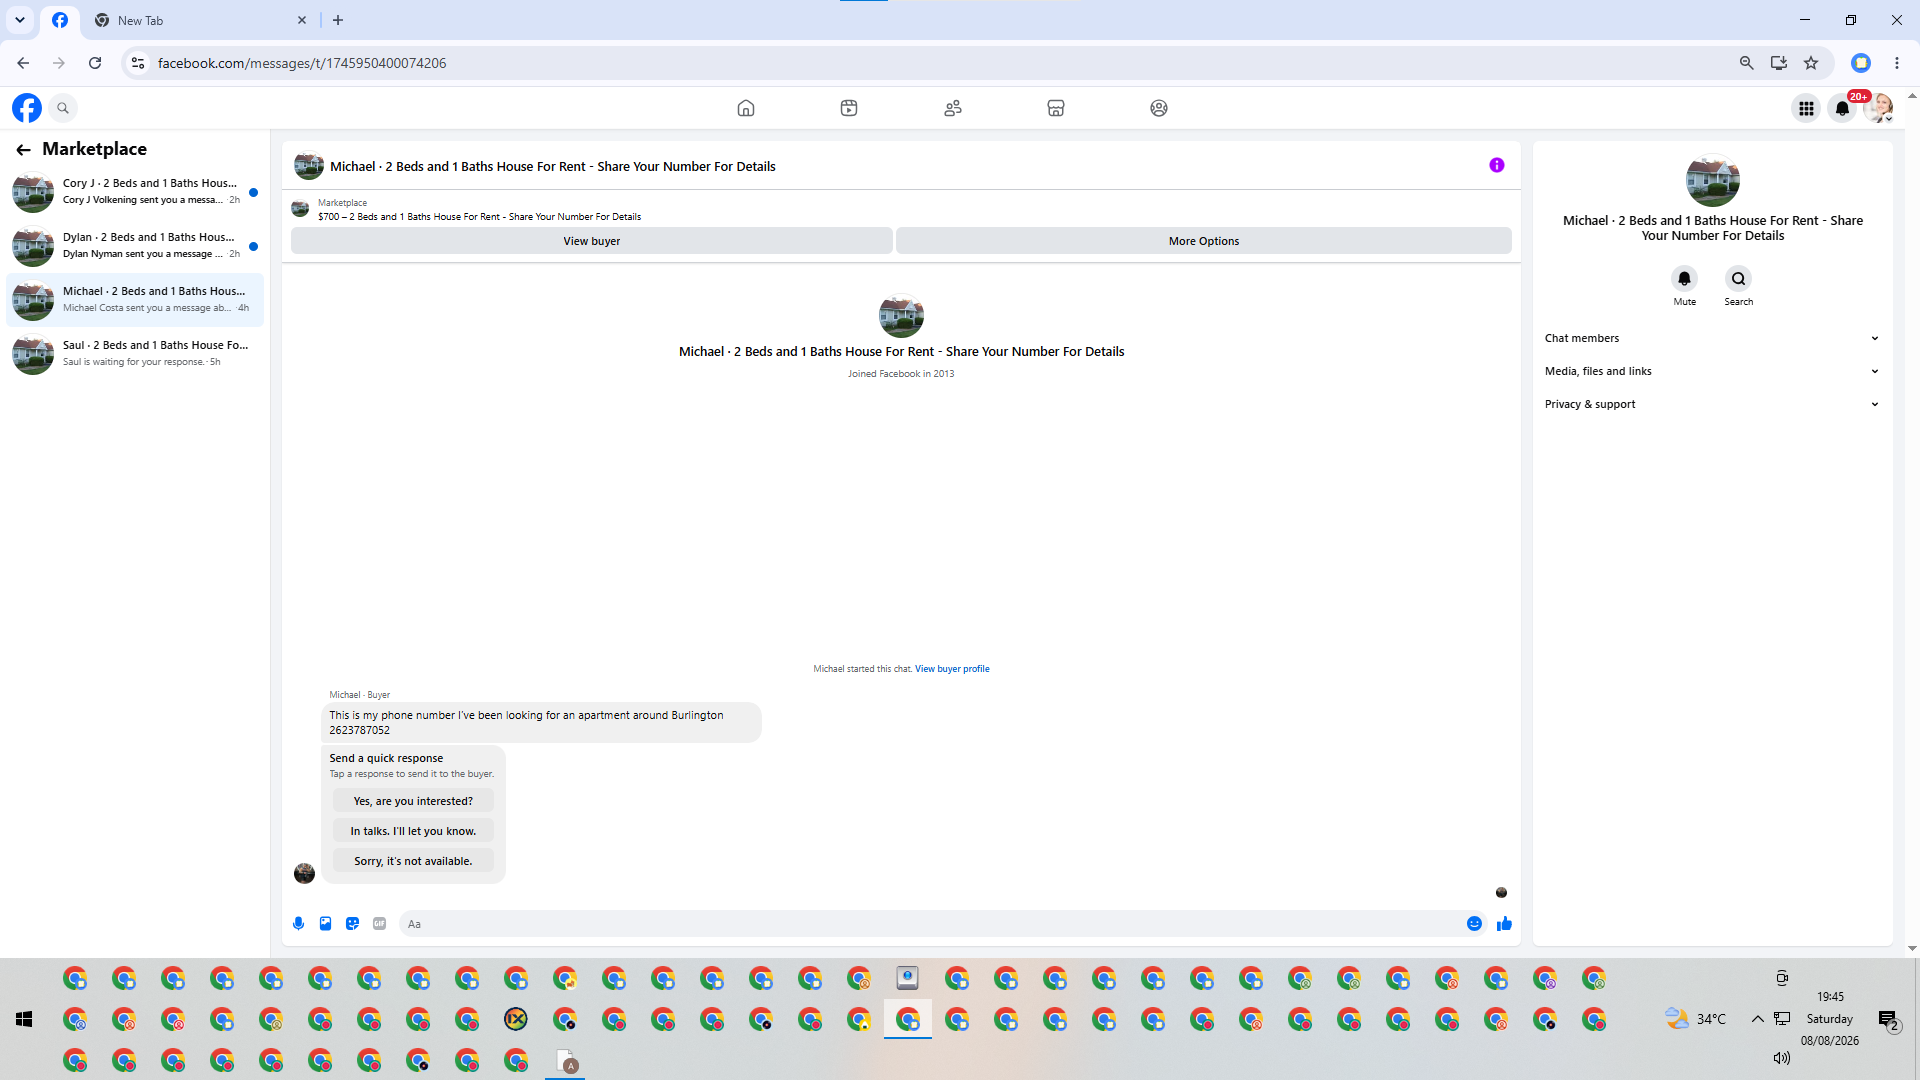The width and height of the screenshot is (1920, 1080).
Task: Click the install app icon in address bar
Action: (x=1779, y=63)
